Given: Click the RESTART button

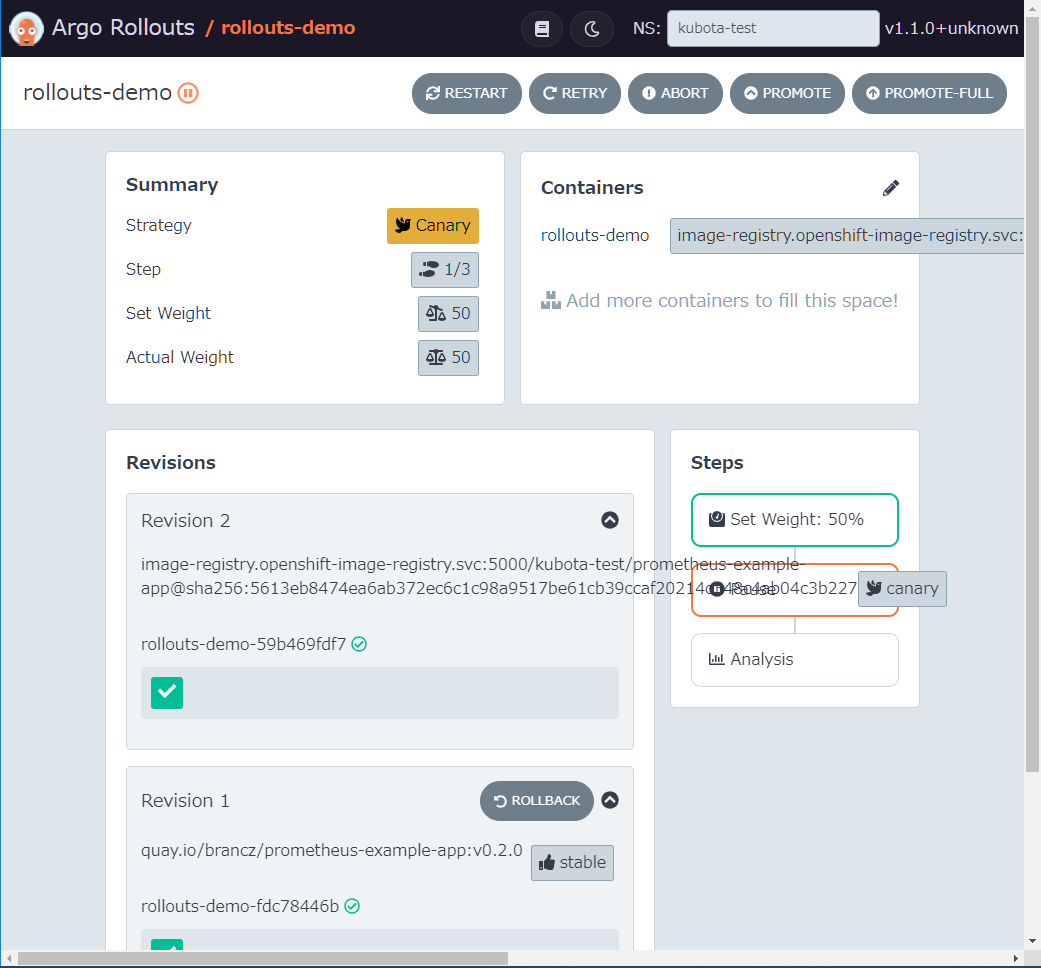Looking at the screenshot, I should [467, 94].
